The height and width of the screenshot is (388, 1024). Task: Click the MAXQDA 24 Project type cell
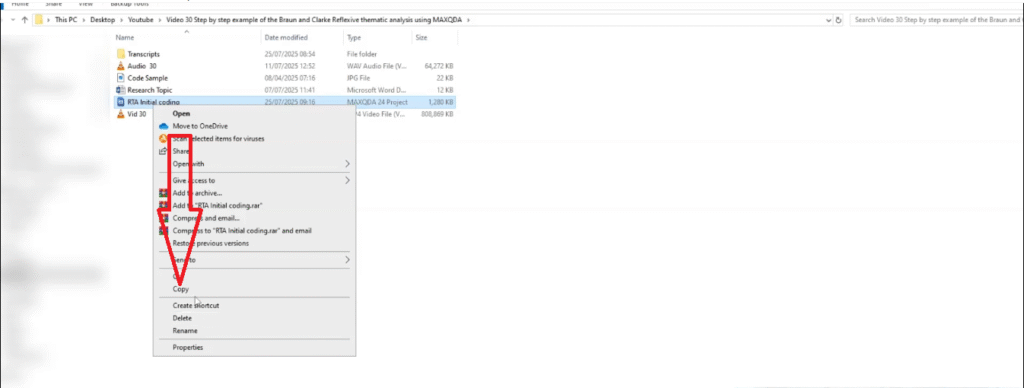pyautogui.click(x=377, y=102)
